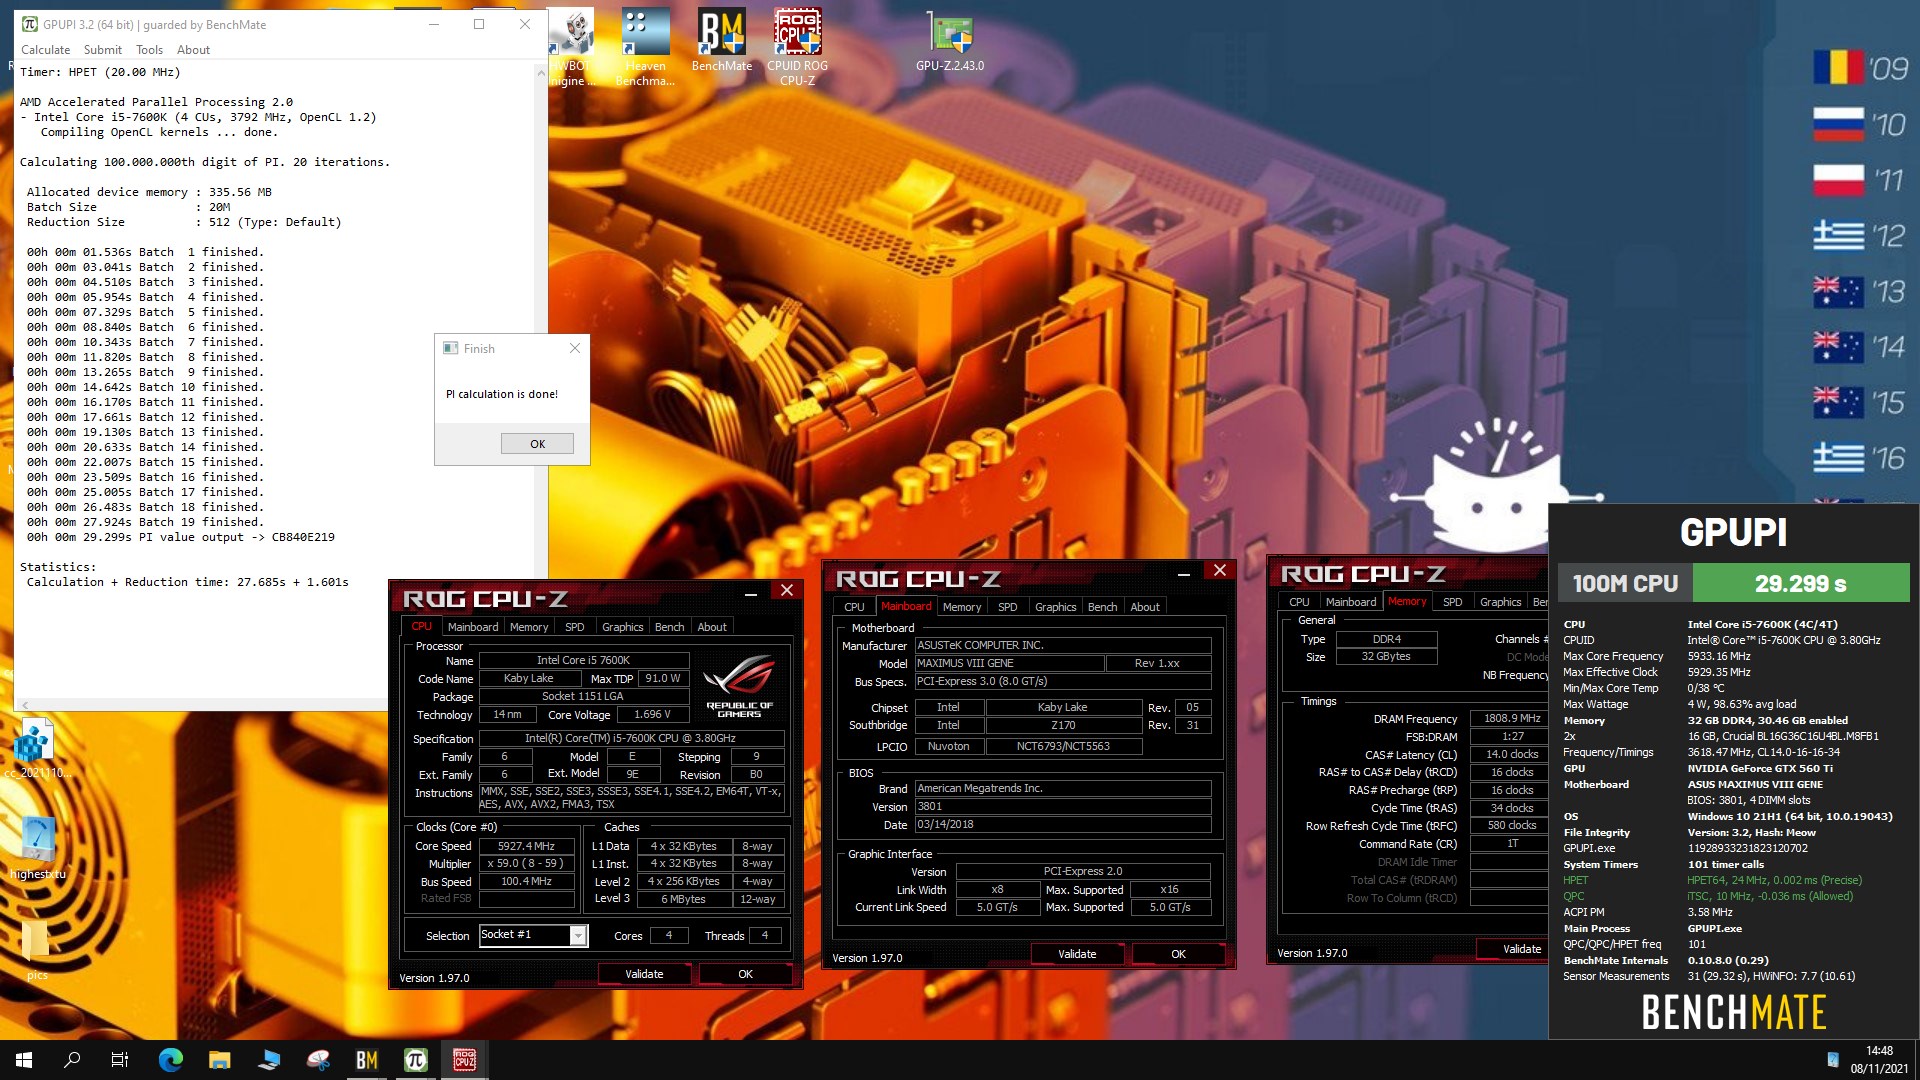Click the DRAM Frequency 1808.9 MHz field
Viewport: 1920px width, 1080px height.
coord(1510,719)
